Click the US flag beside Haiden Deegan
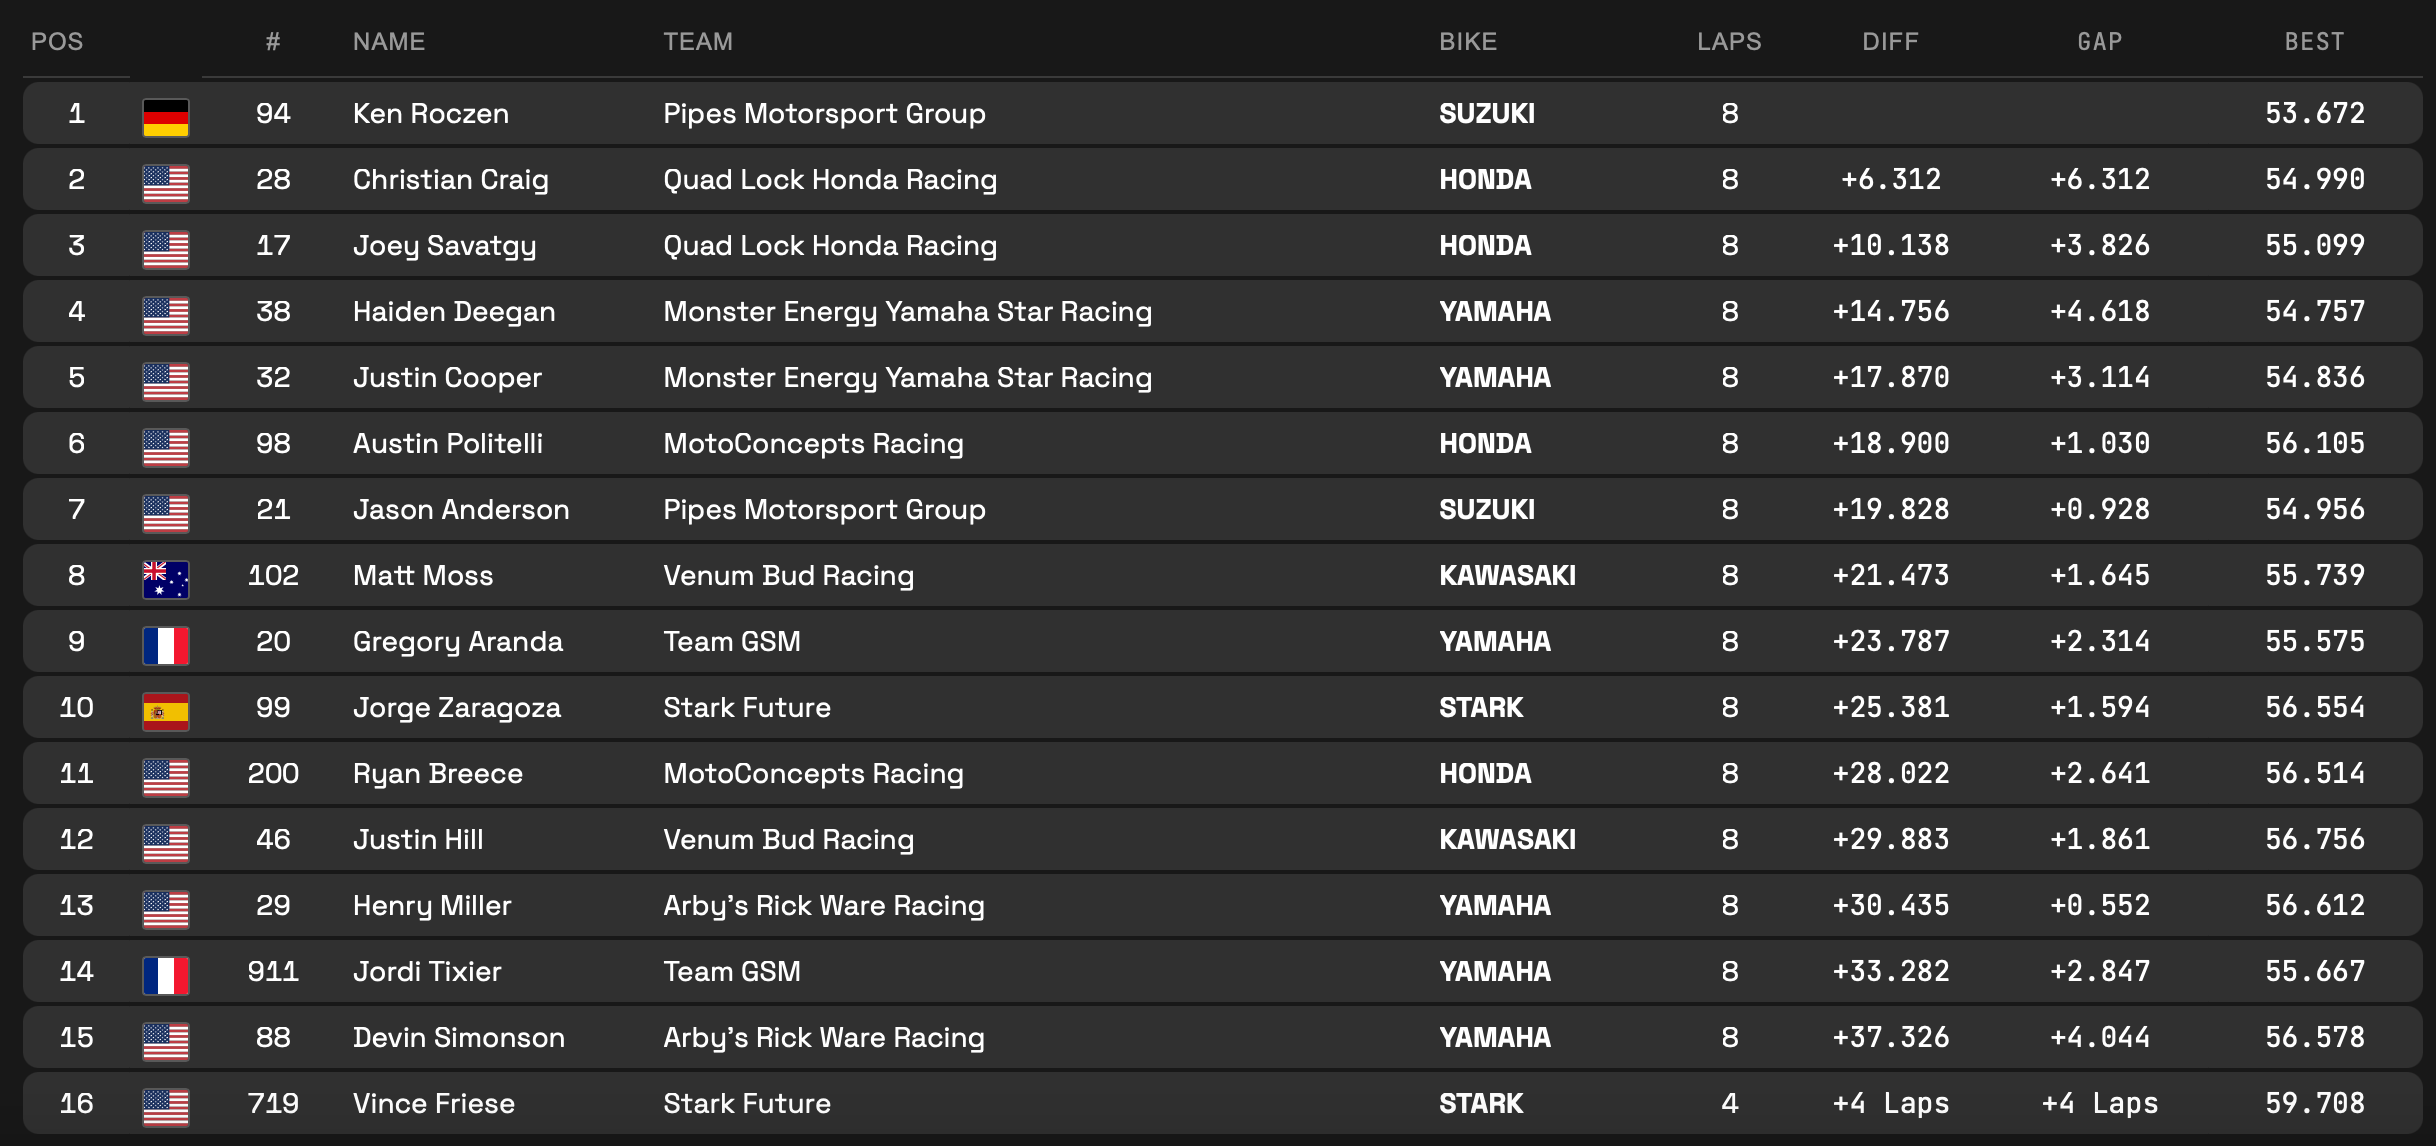Image resolution: width=2436 pixels, height=1146 pixels. 165,315
